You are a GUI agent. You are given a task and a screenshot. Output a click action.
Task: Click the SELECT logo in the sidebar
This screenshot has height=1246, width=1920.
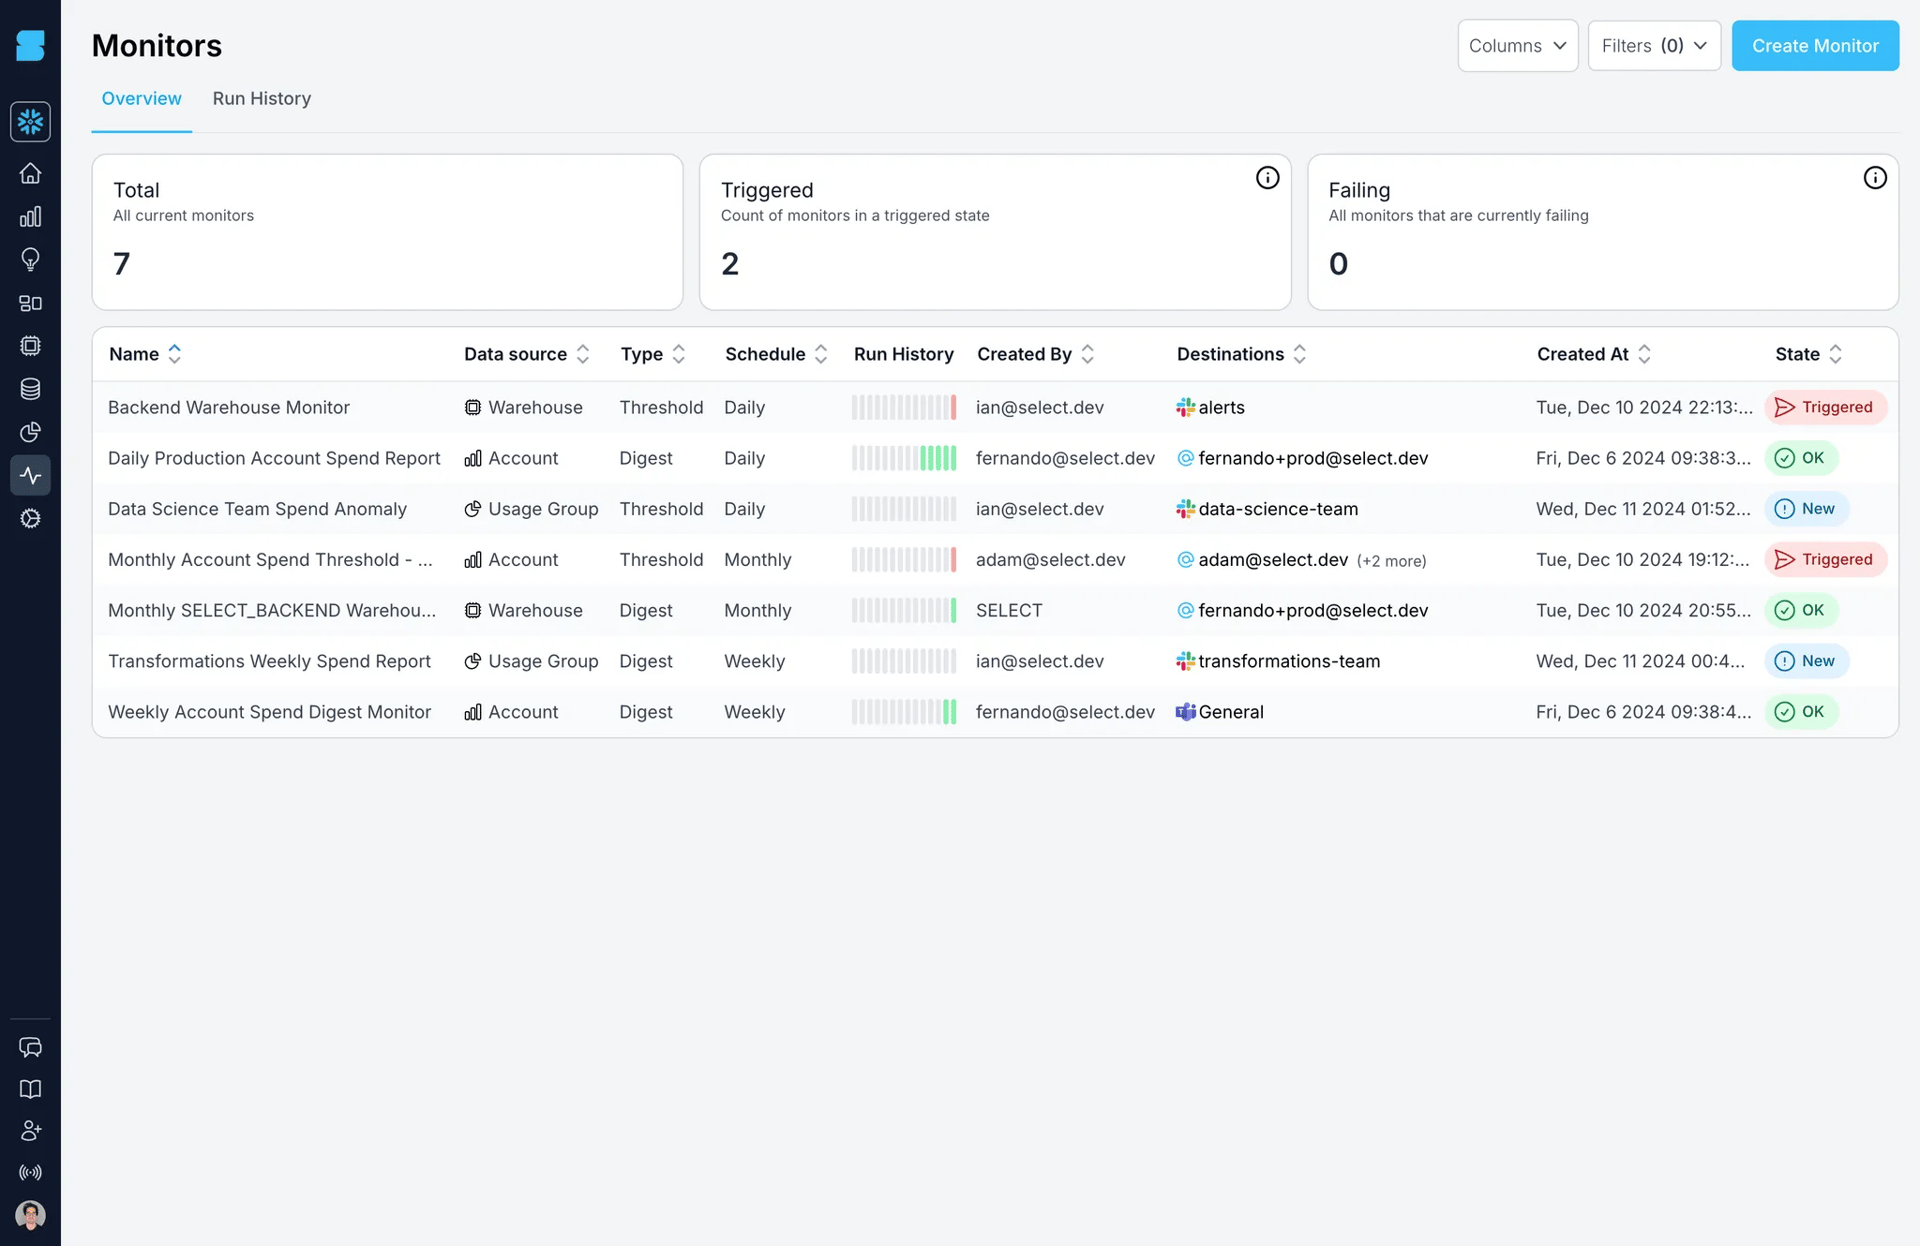(x=30, y=45)
